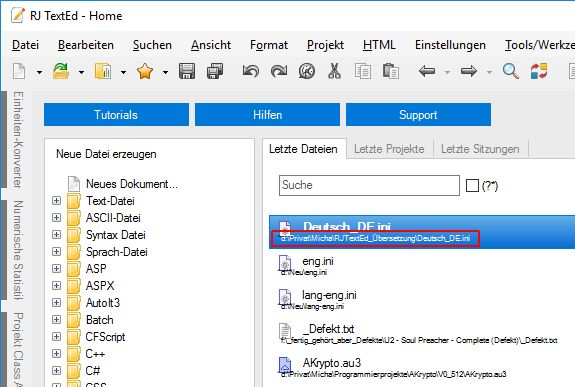Select the Letzte Dateien tab
This screenshot has height=387, width=575.
(304, 149)
